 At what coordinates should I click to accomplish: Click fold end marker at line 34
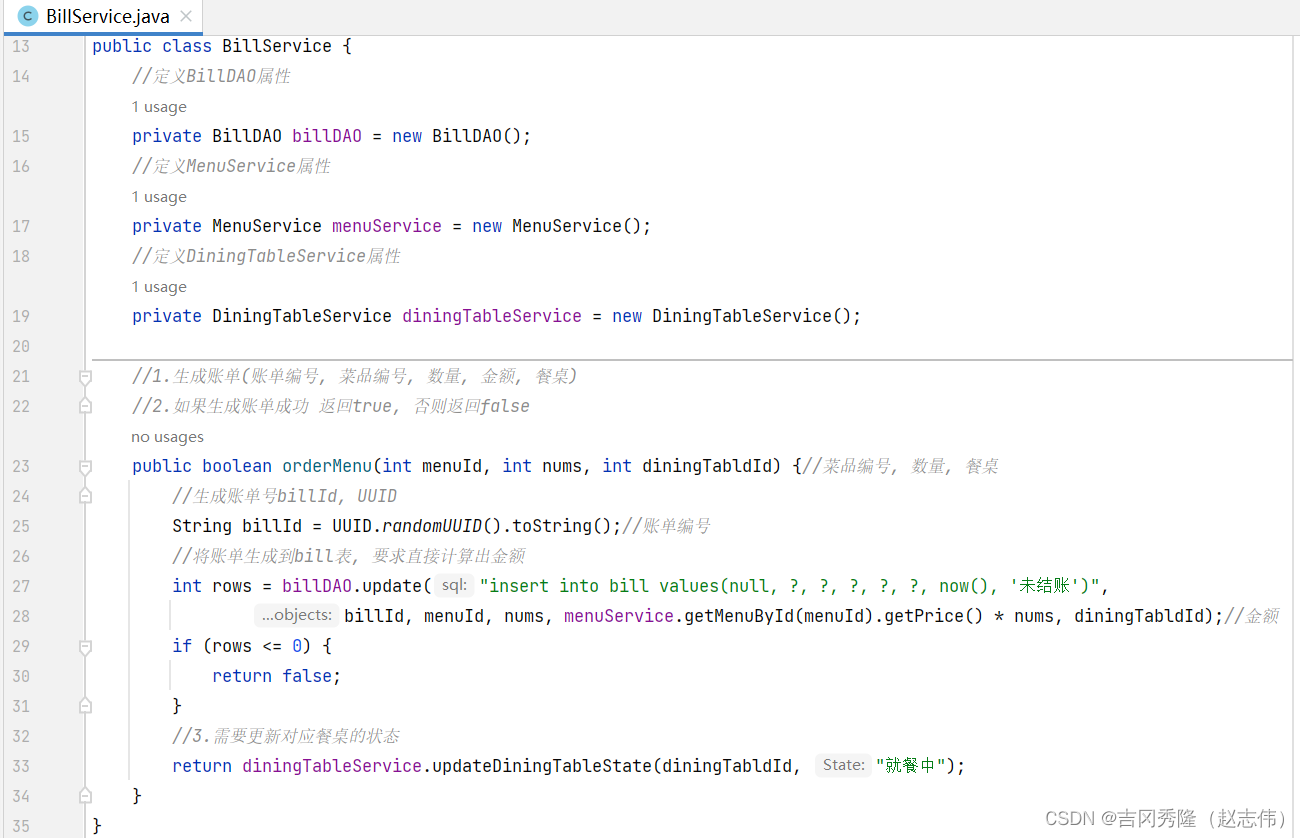point(85,796)
